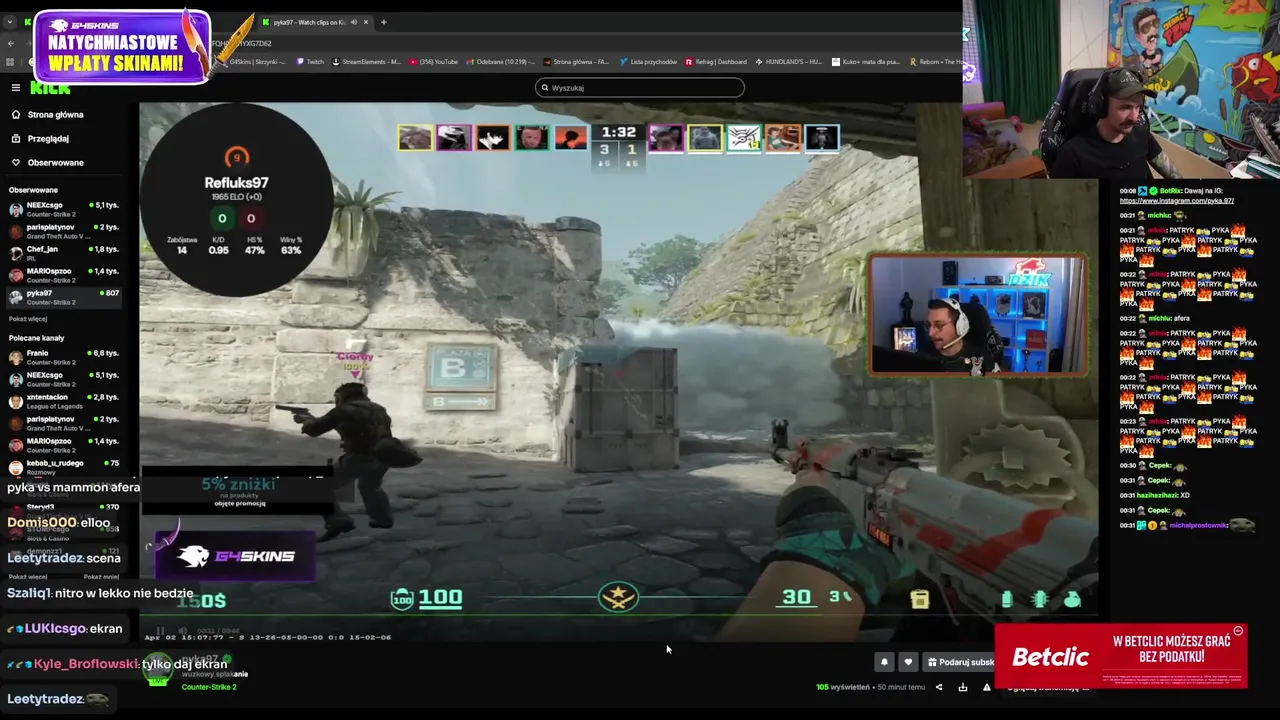Click the download clip icon

coord(962,687)
